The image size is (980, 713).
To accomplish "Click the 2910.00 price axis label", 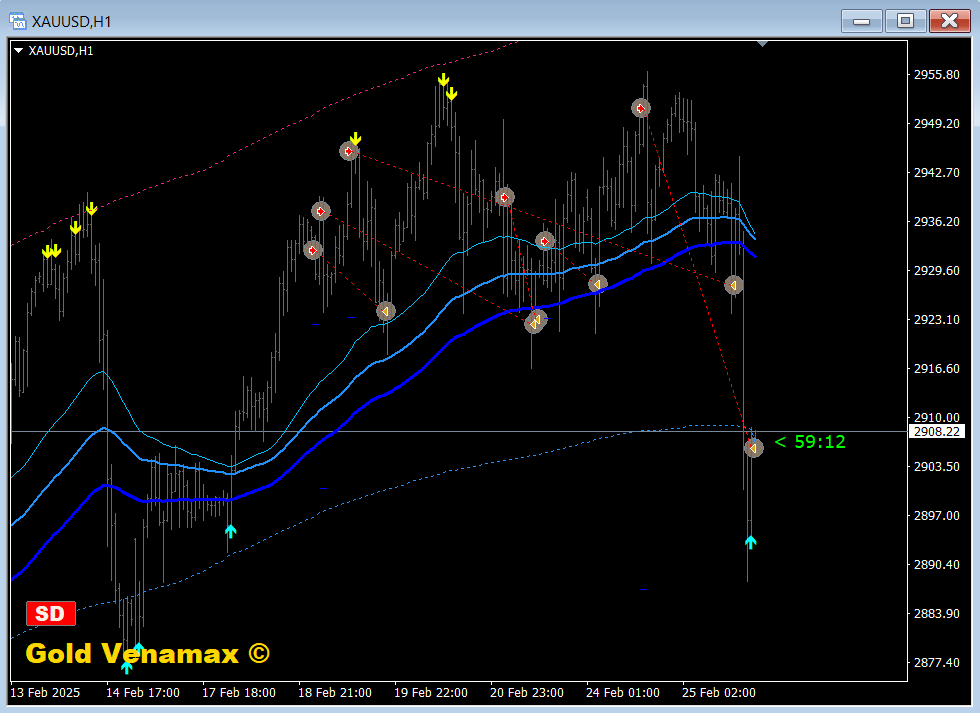I will [x=936, y=417].
